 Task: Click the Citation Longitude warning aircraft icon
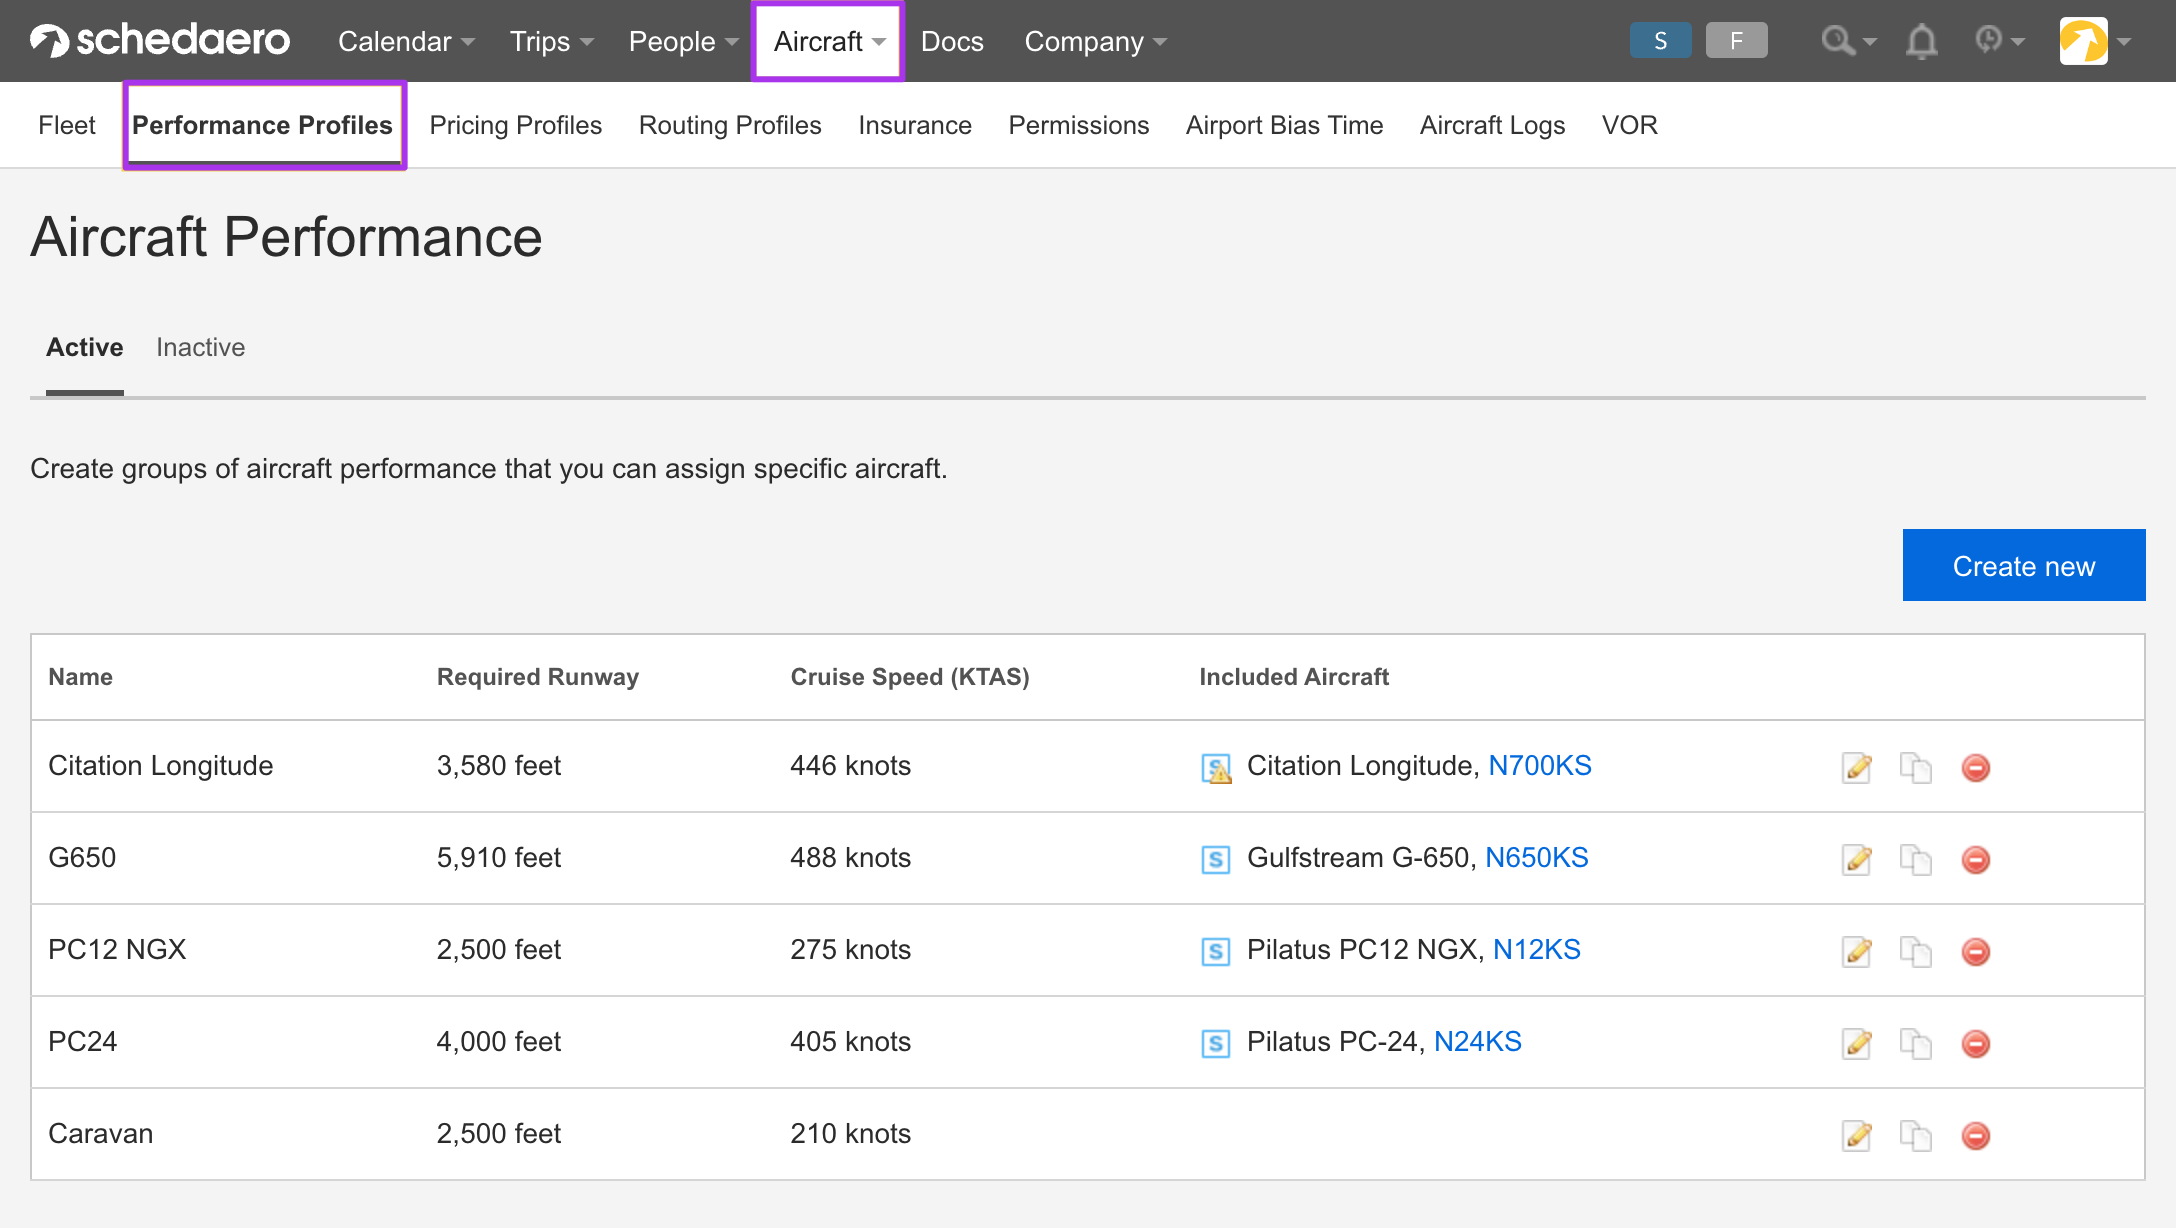pyautogui.click(x=1216, y=768)
